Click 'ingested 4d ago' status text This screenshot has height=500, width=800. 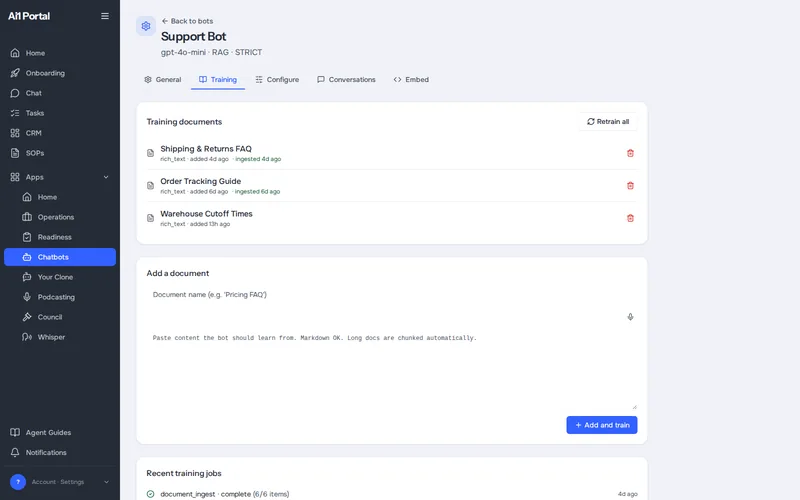point(258,159)
